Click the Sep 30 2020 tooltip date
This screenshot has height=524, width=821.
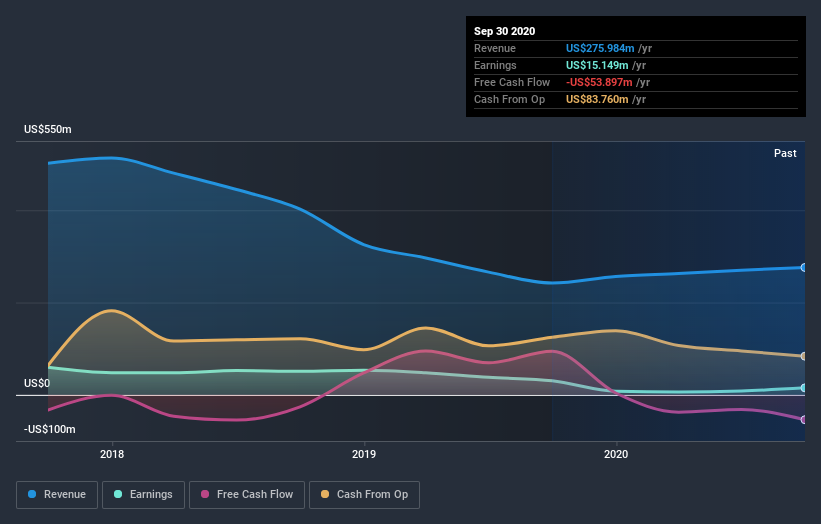coord(504,31)
